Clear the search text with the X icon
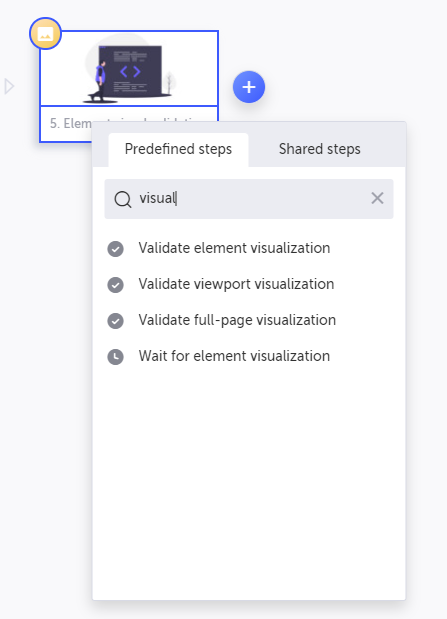 (x=378, y=198)
